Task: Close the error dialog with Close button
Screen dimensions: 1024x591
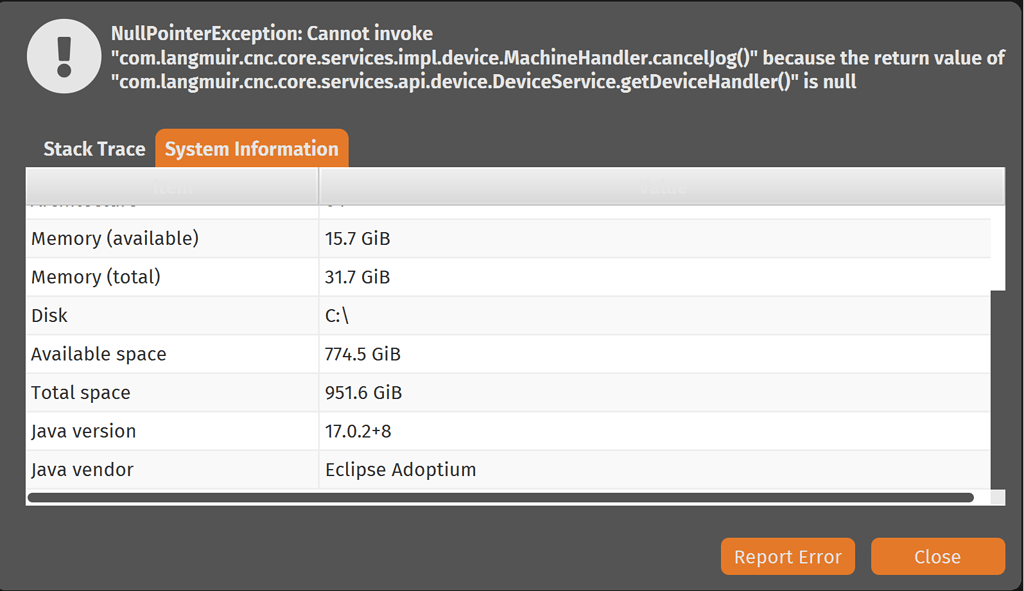Action: 937,557
